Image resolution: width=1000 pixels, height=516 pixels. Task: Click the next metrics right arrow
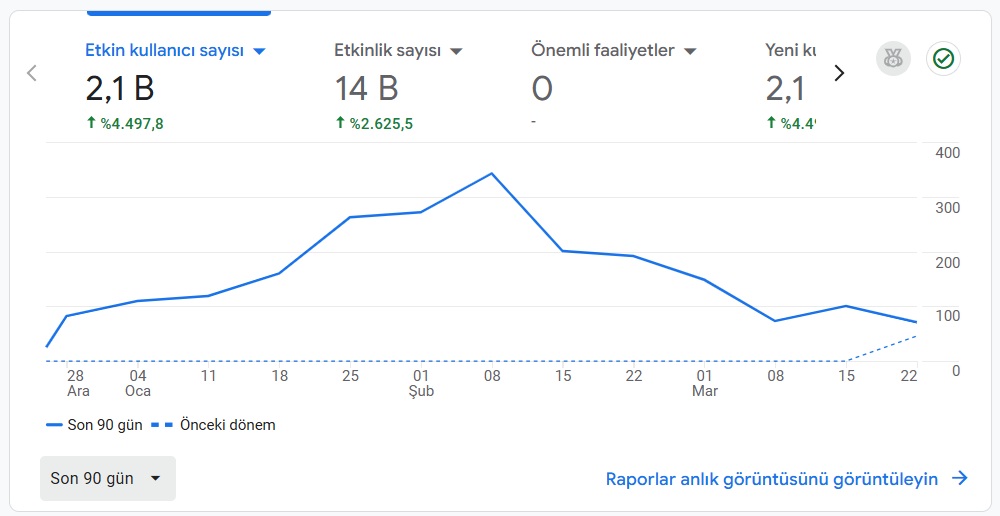[839, 73]
